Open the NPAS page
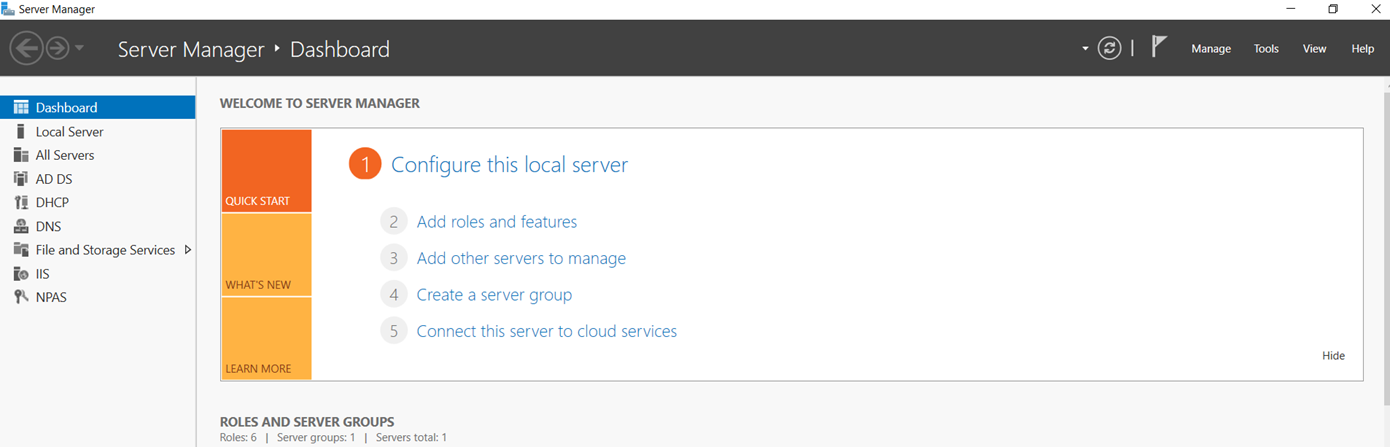Viewport: 1390px width, 447px height. tap(98, 297)
